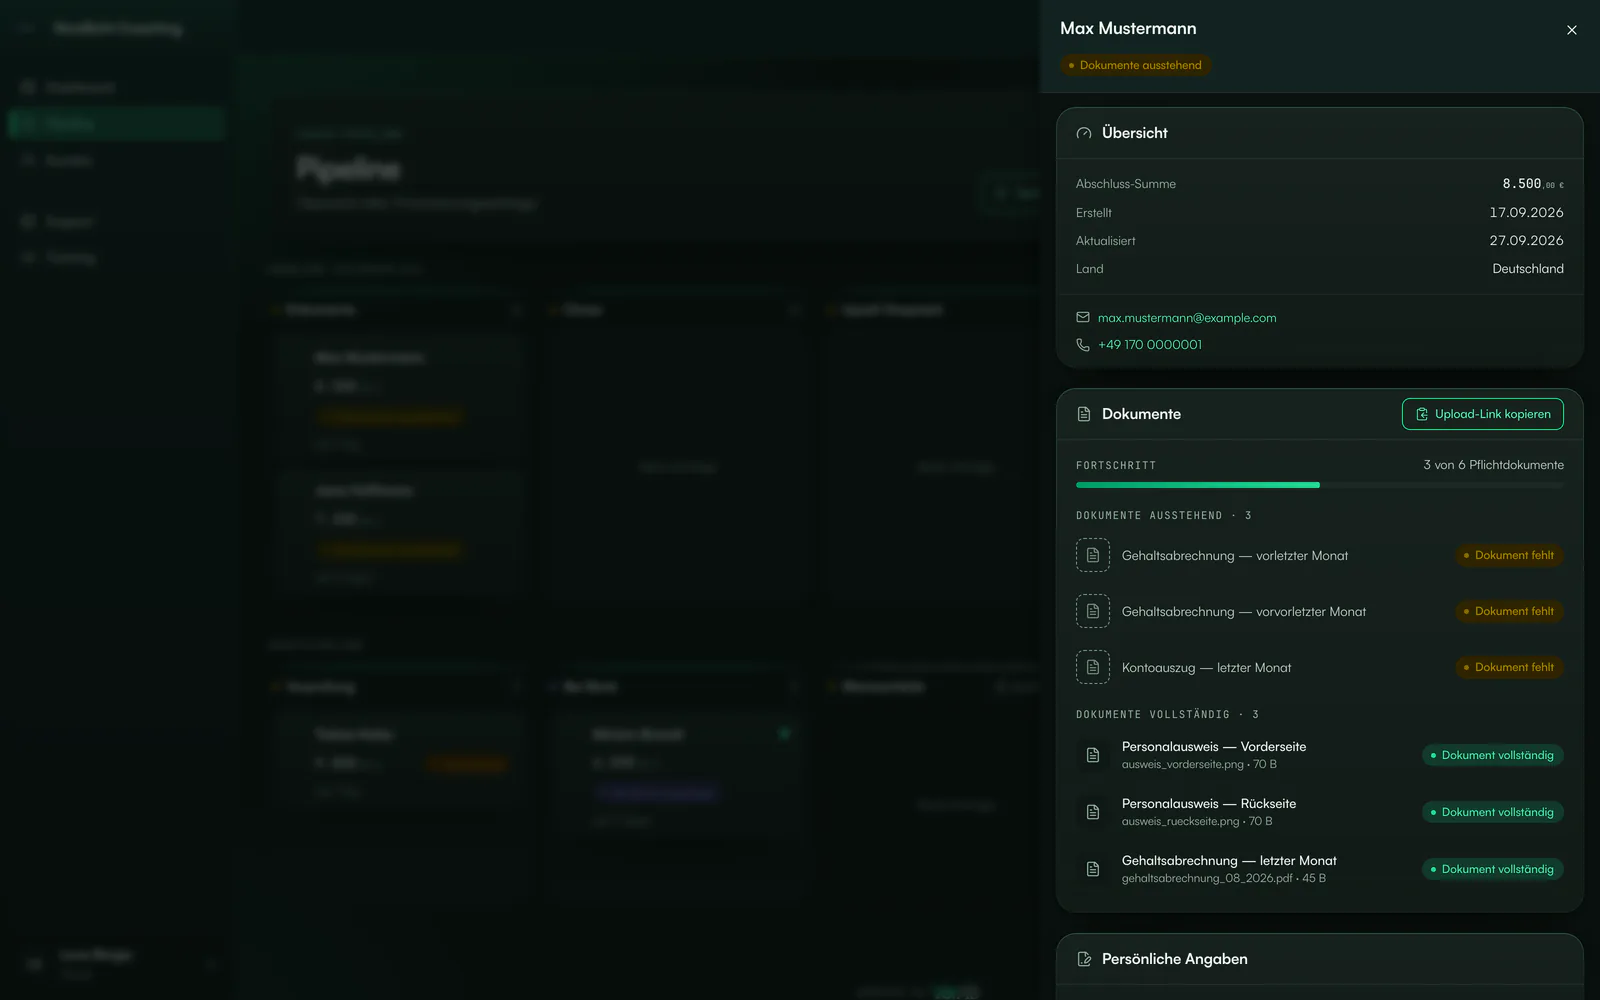Click the Max Mustermann panel title

point(1128,28)
